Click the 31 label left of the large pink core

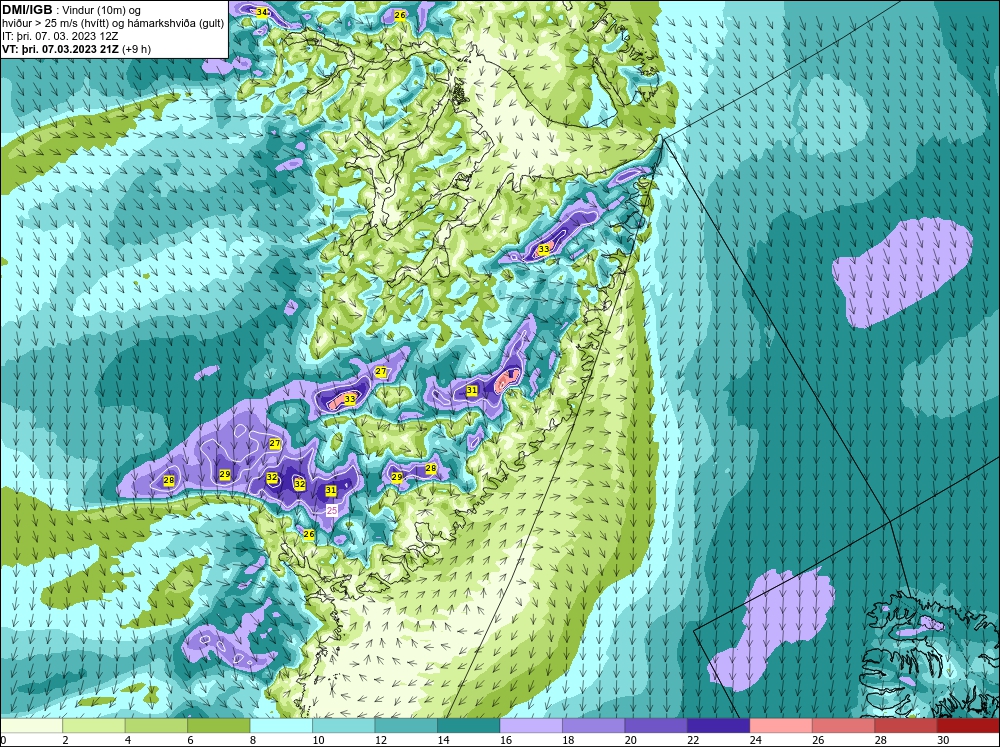472,390
